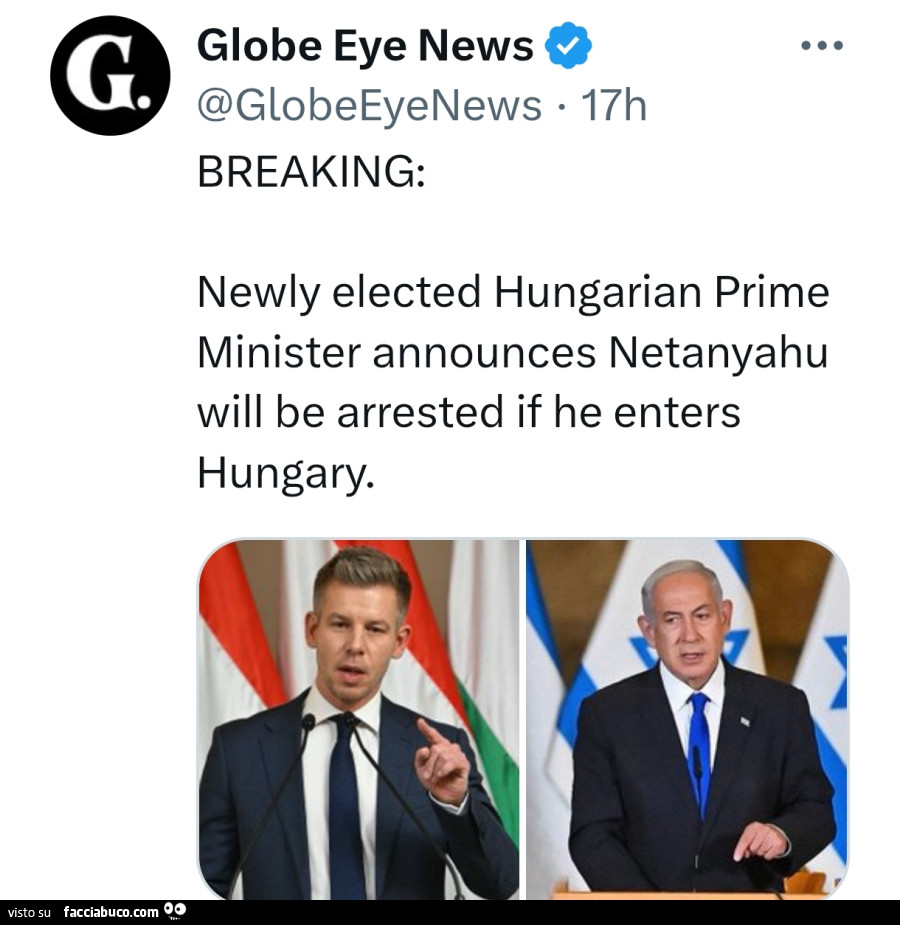Click "Newly elected Hungarian Prime" text line
The height and width of the screenshot is (925, 900).
pos(513,292)
